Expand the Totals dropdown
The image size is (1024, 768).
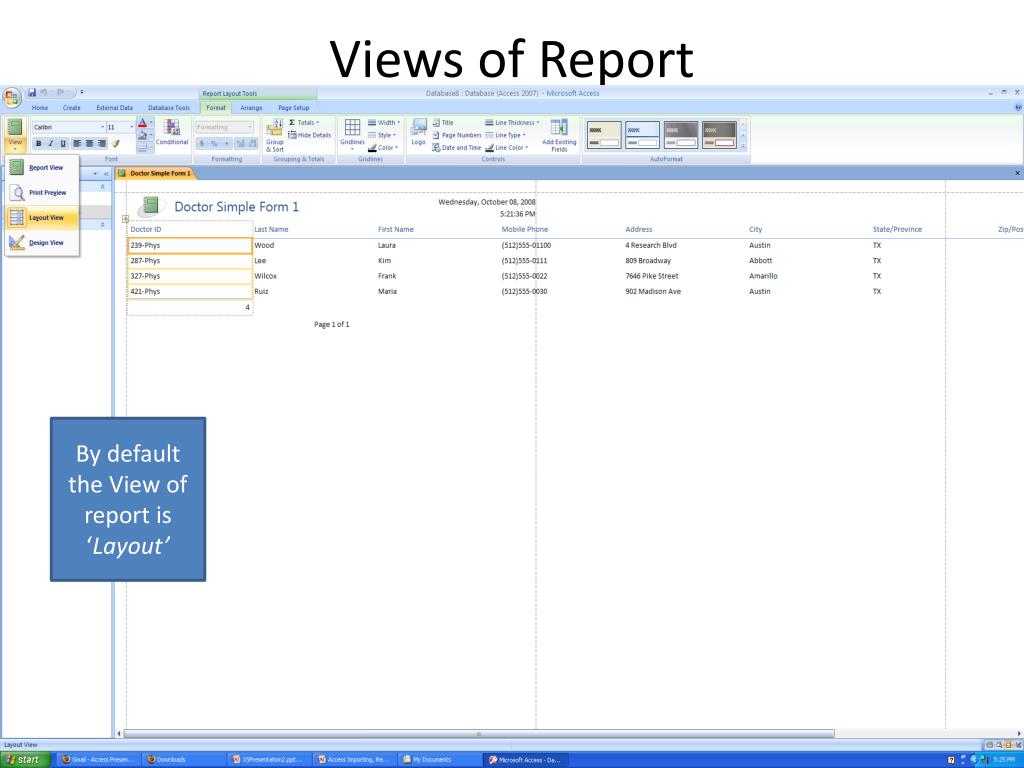(x=304, y=123)
